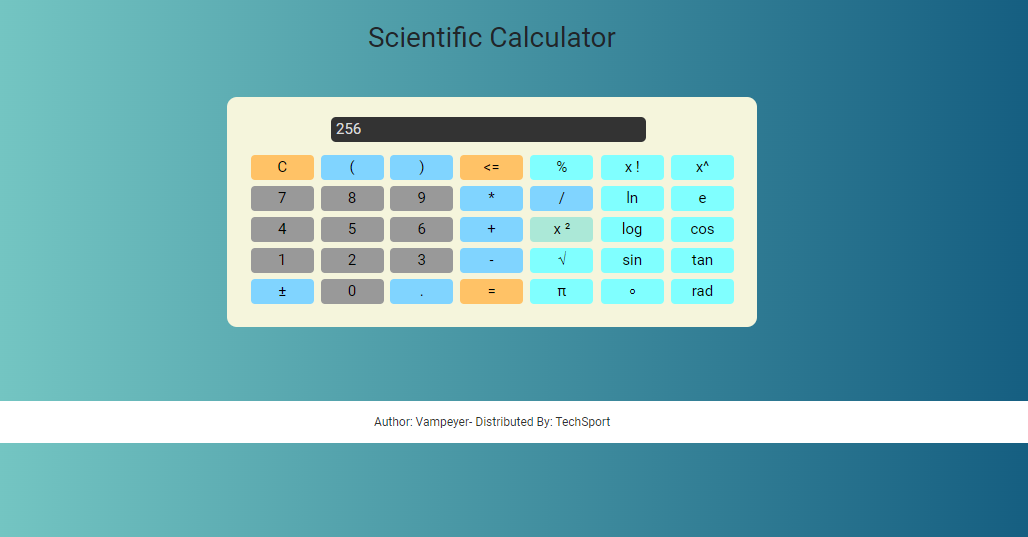The image size is (1028, 537).
Task: Click the number 7 key
Action: (x=282, y=199)
